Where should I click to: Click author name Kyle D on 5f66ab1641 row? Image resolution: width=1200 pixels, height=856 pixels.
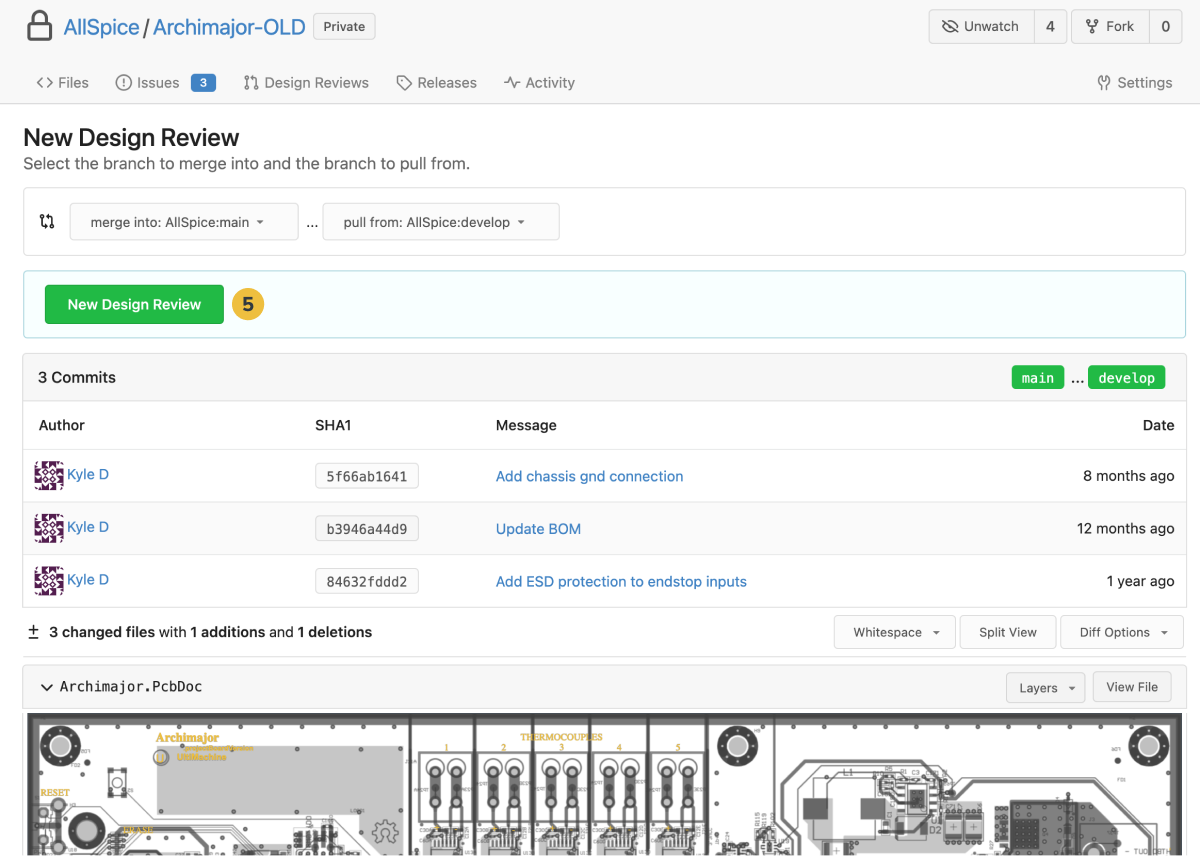[88, 475]
